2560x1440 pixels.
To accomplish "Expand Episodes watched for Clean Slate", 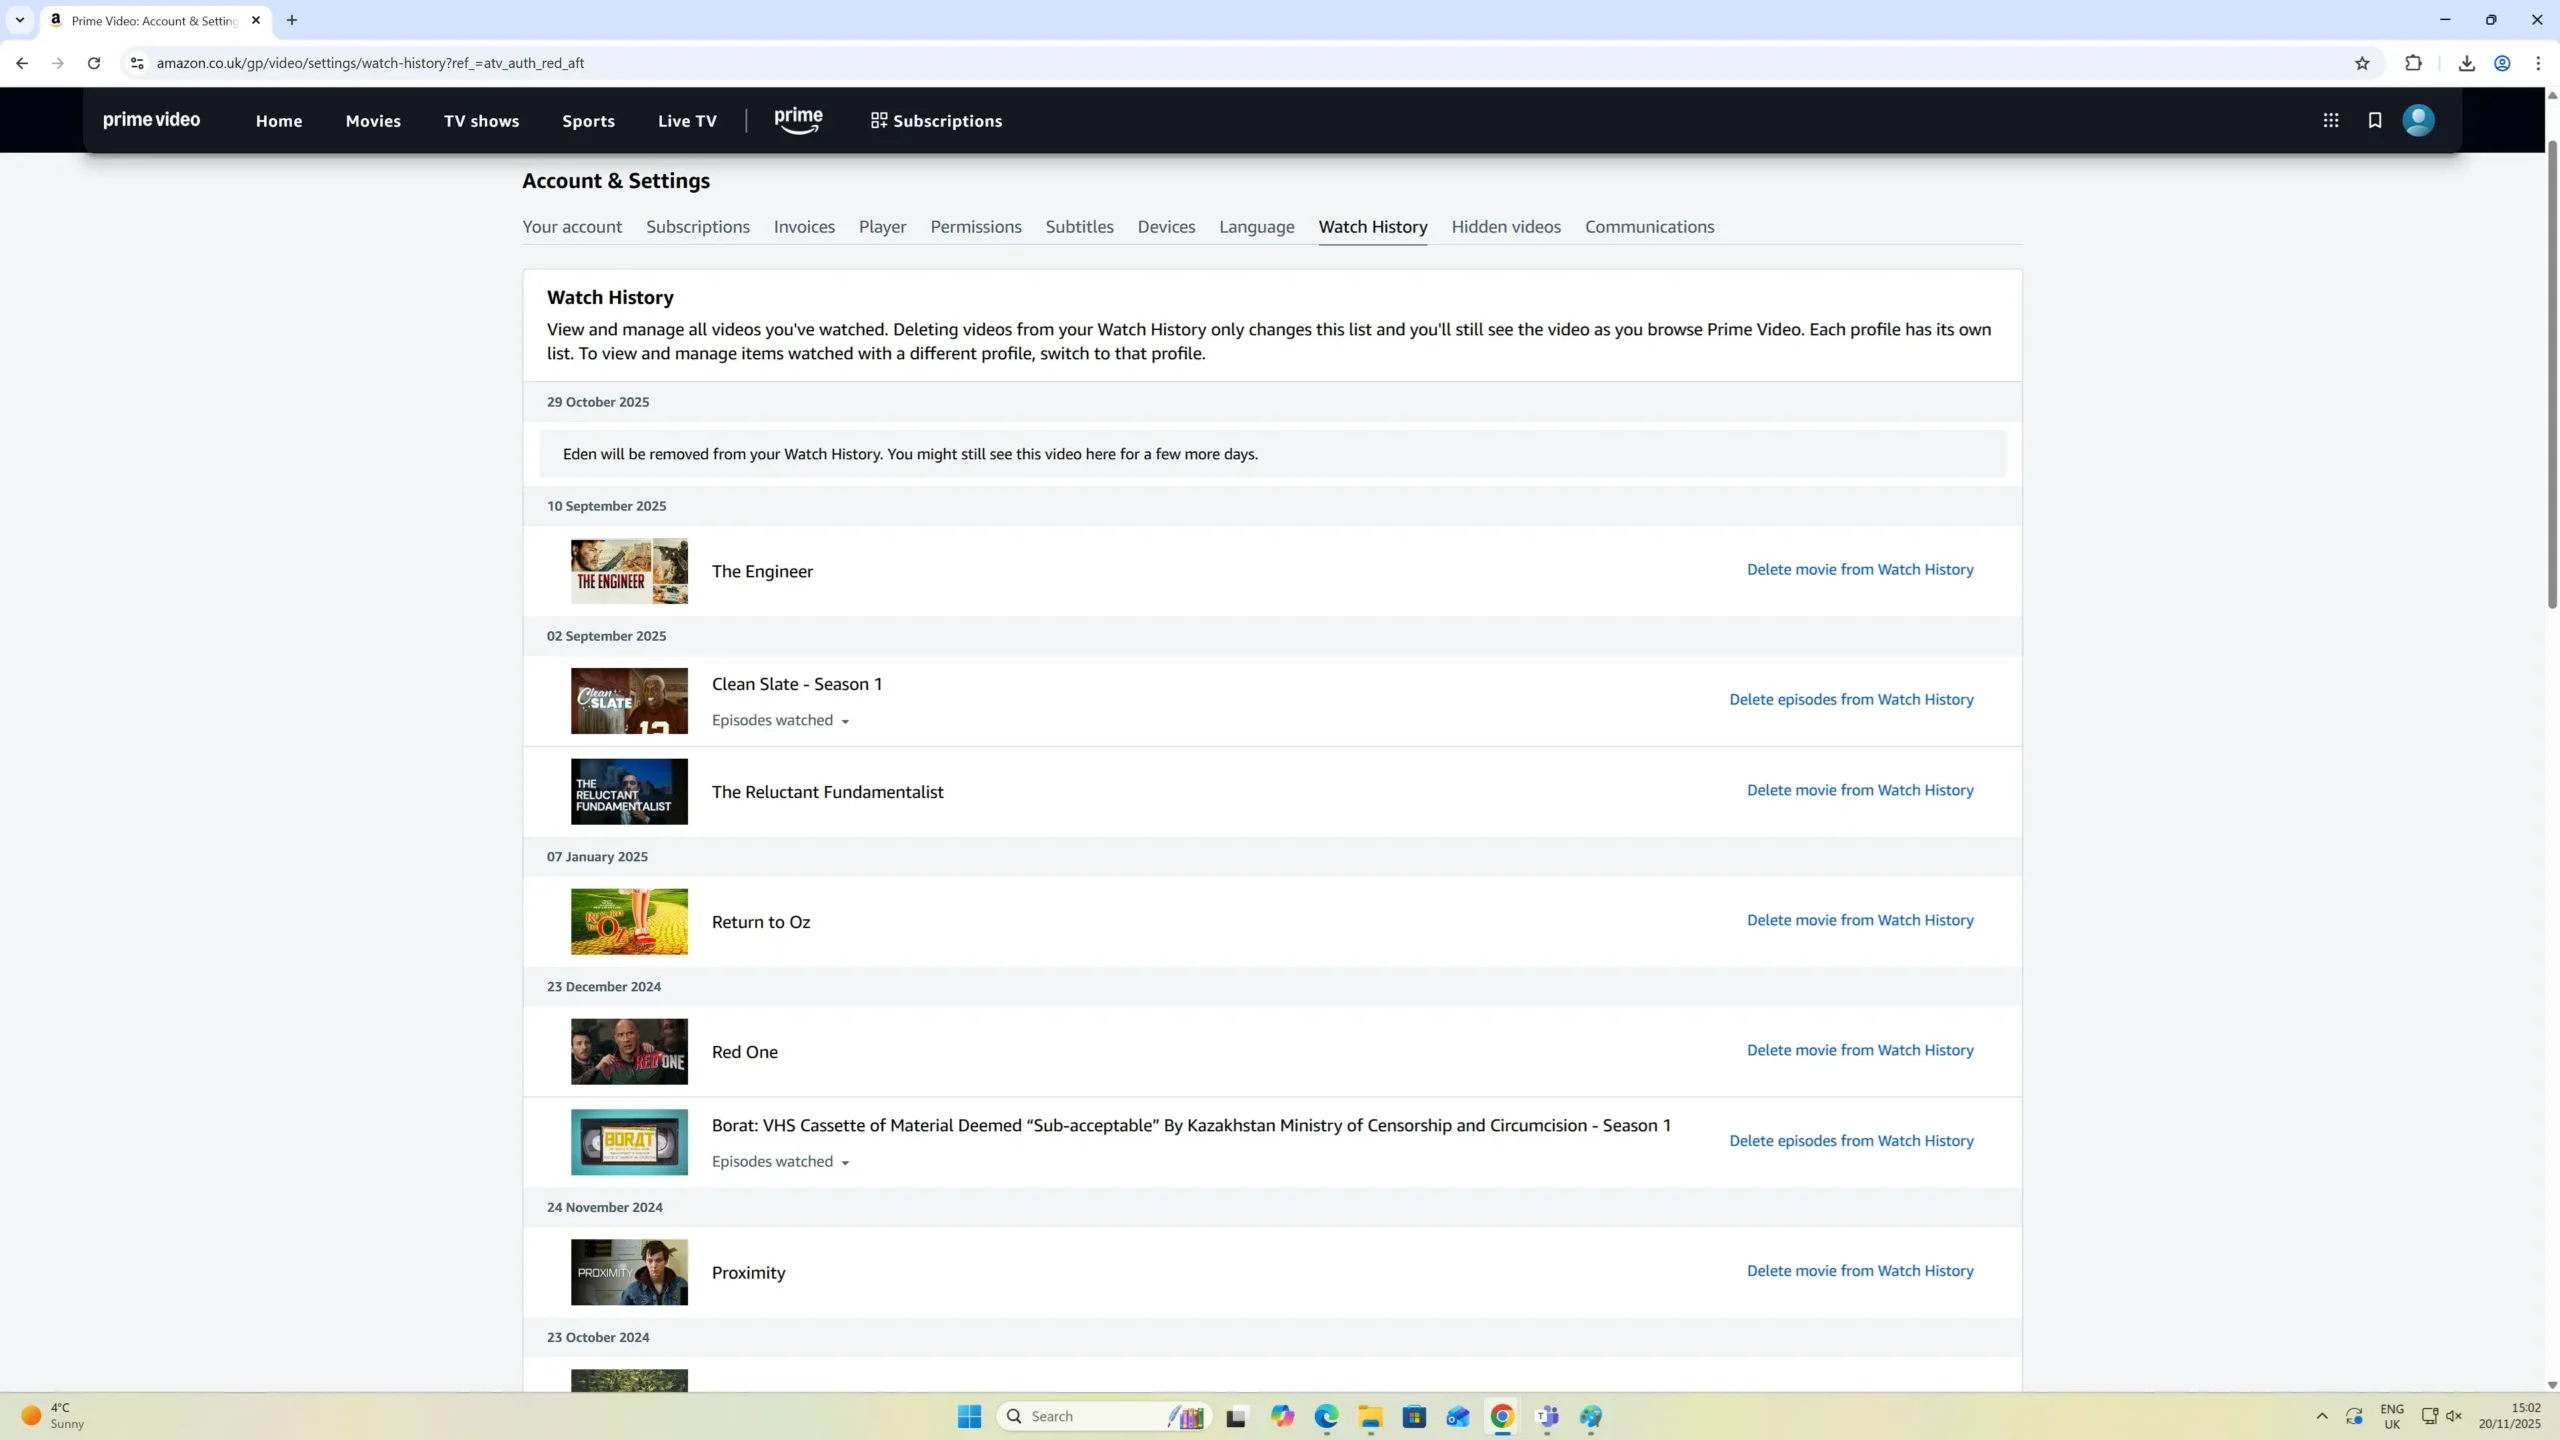I will (x=780, y=720).
